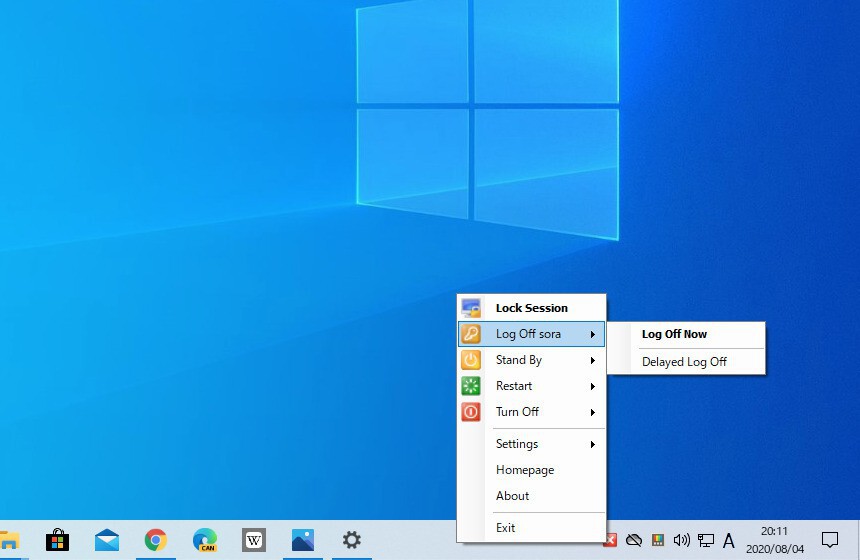Image resolution: width=860 pixels, height=560 pixels.
Task: Expand the Settings submenu arrow
Action: pos(593,444)
